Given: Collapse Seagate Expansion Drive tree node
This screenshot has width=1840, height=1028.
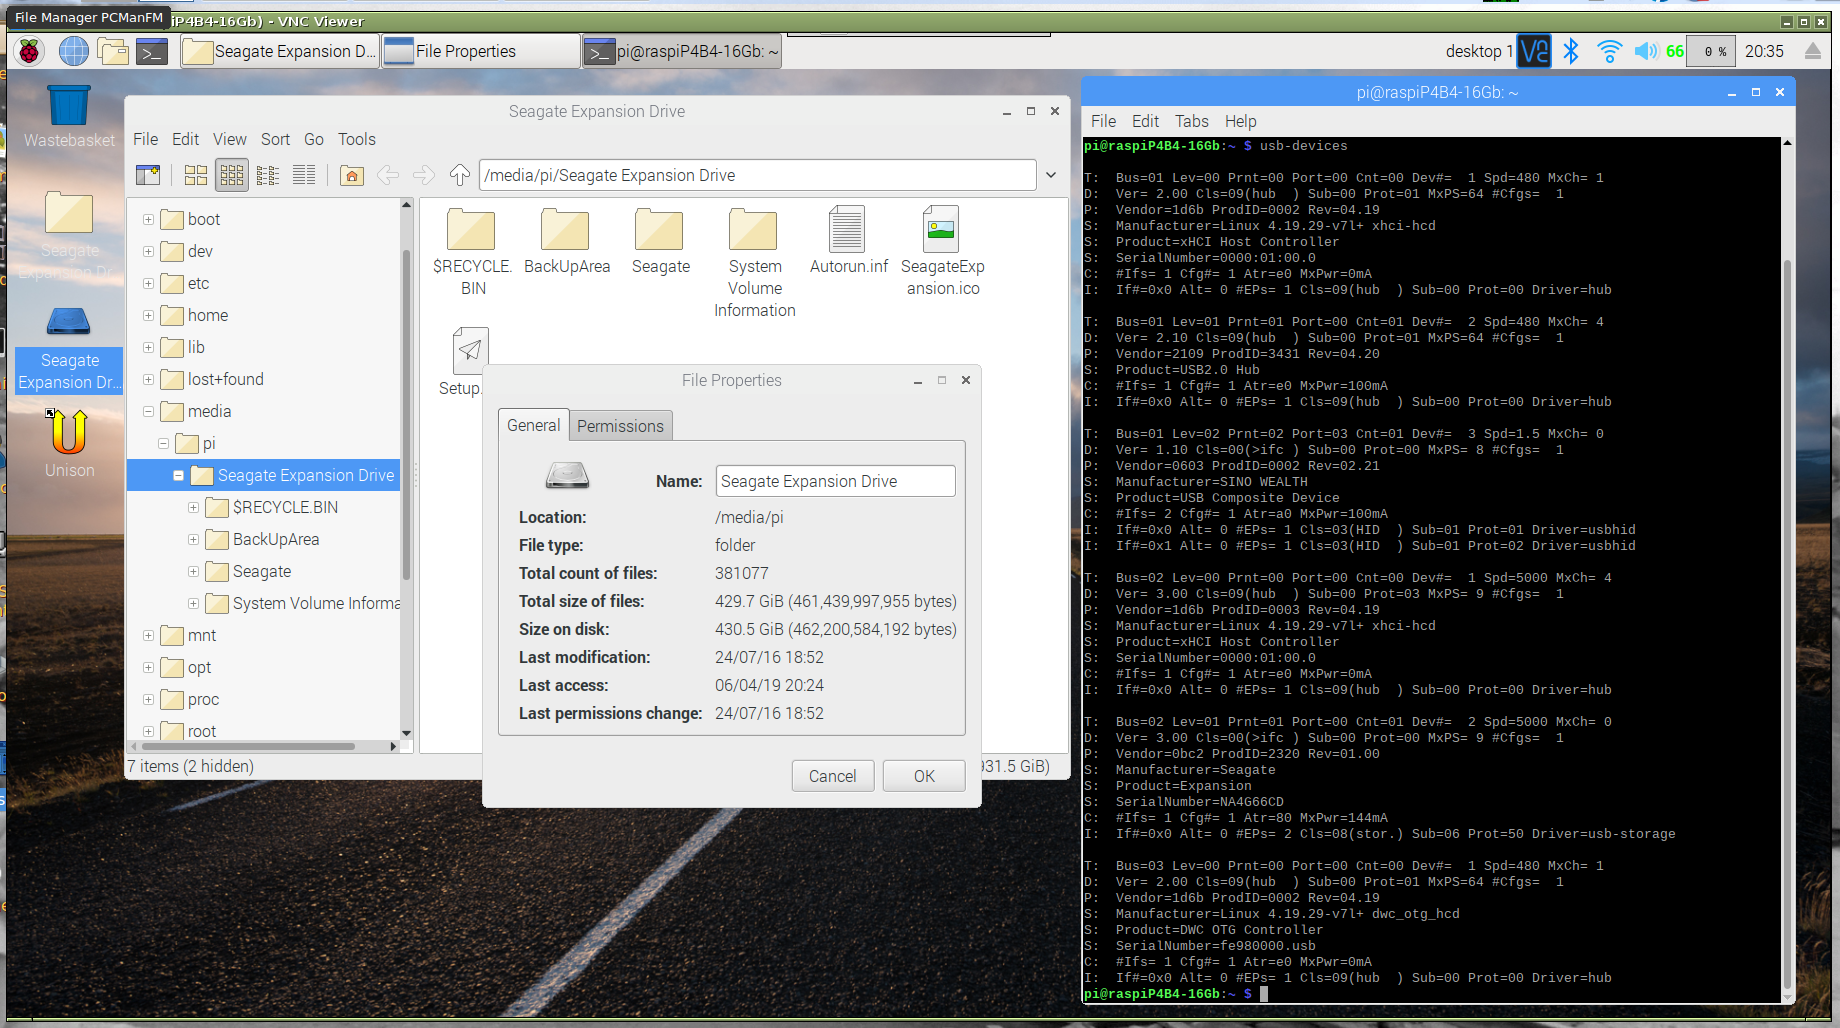Looking at the screenshot, I should [178, 475].
